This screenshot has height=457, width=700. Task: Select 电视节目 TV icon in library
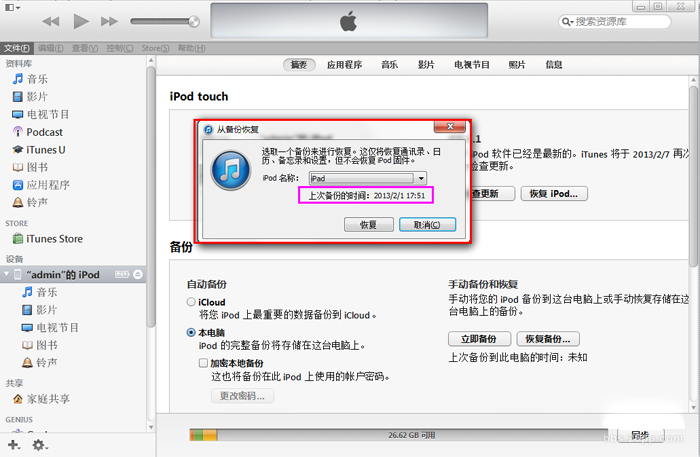(18, 115)
